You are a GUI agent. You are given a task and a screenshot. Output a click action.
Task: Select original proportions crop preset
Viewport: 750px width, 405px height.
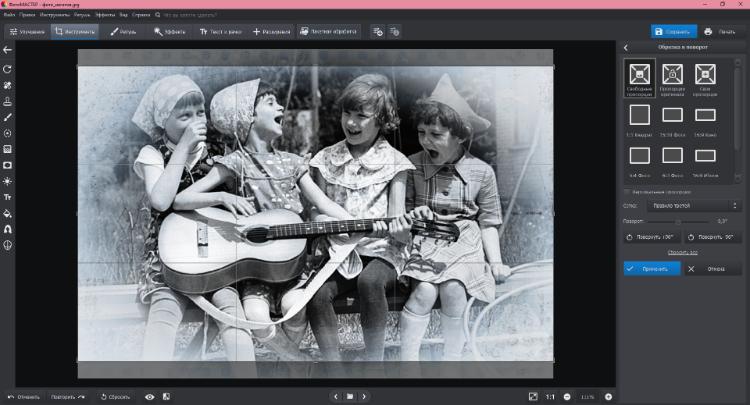tap(672, 75)
